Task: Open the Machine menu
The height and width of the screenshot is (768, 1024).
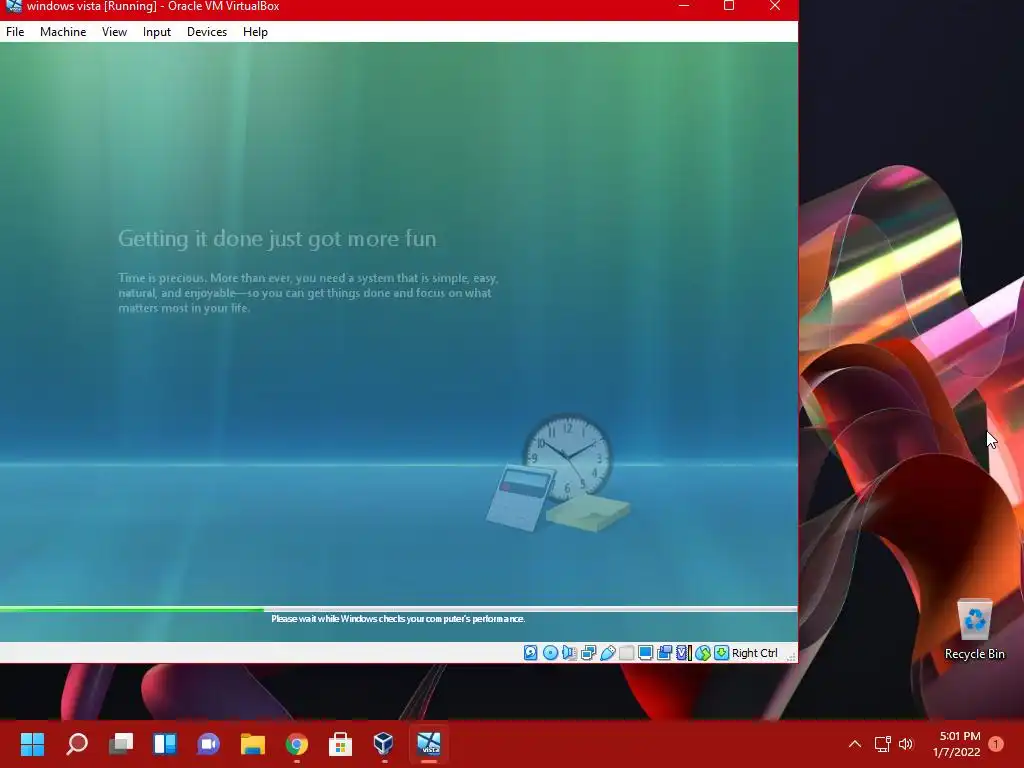Action: tap(63, 31)
